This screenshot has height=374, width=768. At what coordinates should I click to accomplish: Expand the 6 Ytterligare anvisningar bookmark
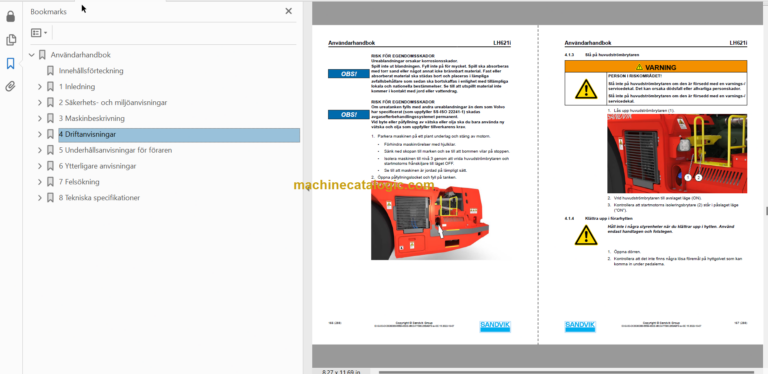40,166
